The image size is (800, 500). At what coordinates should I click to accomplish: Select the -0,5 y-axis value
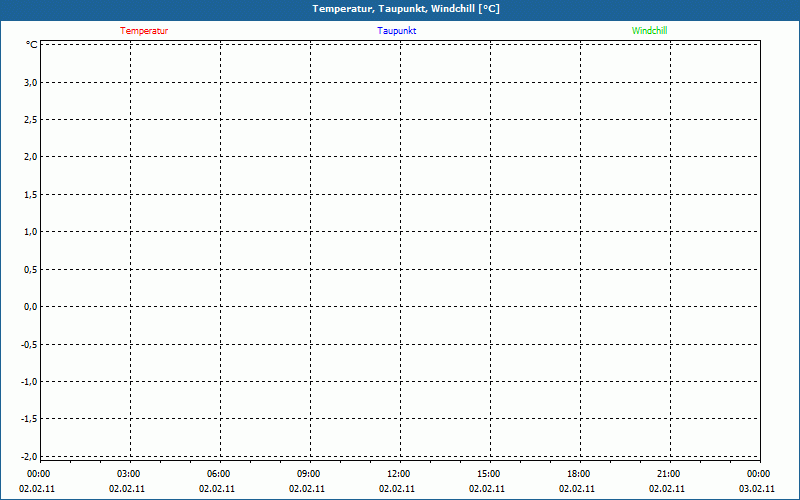point(29,344)
